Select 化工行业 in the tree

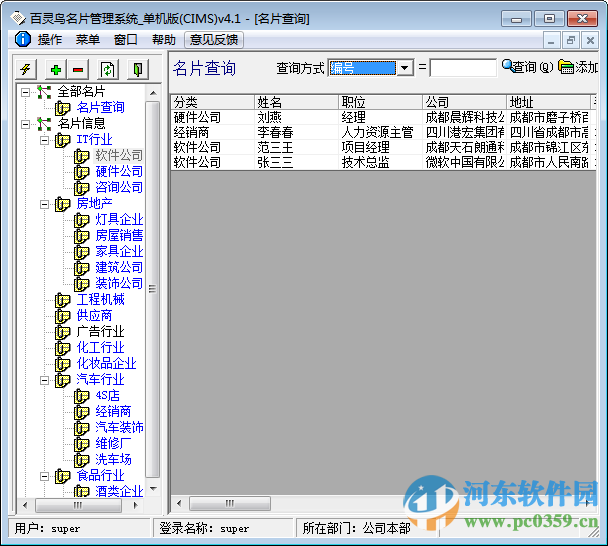tap(100, 347)
